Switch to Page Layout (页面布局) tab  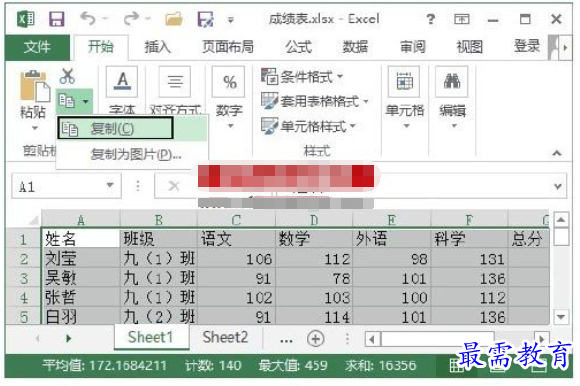228,47
